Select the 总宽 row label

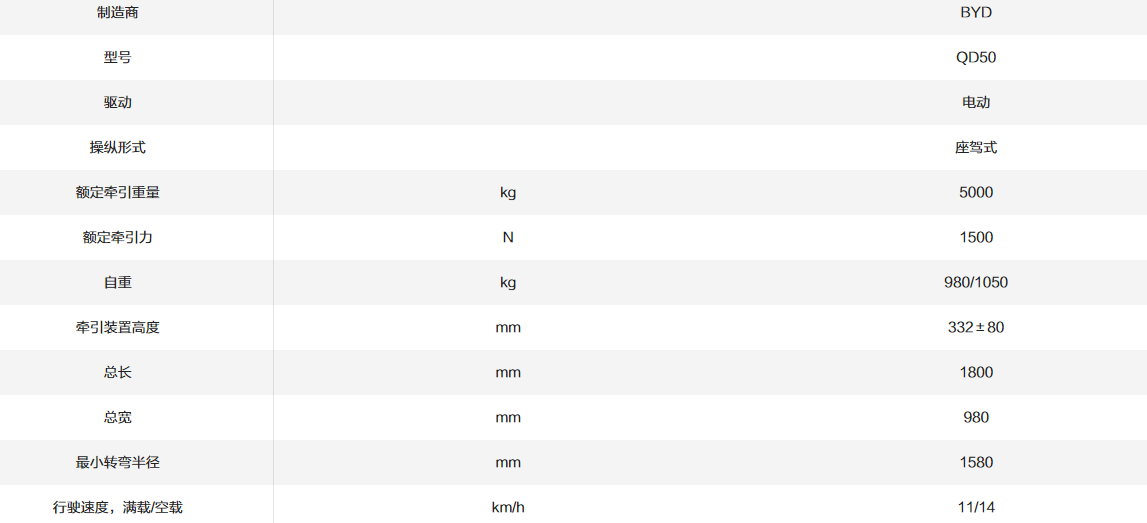coord(118,417)
